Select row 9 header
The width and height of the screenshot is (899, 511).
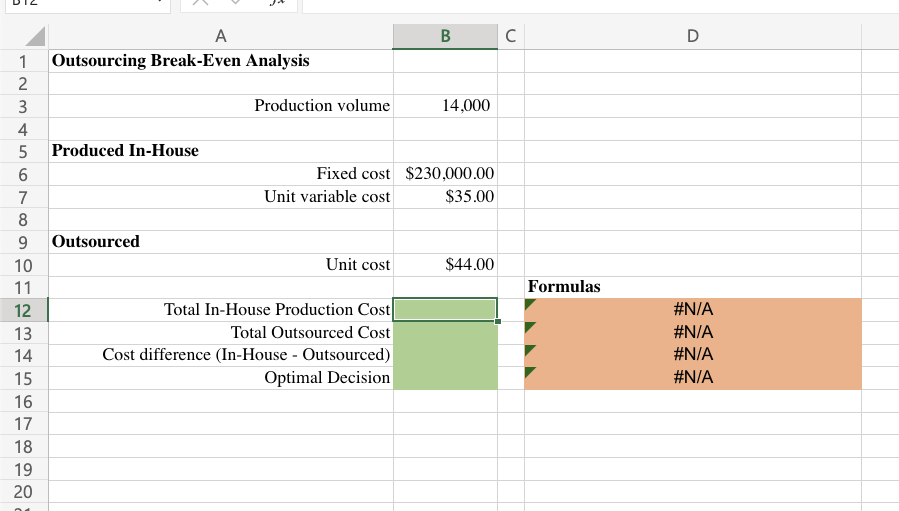click(x=24, y=242)
